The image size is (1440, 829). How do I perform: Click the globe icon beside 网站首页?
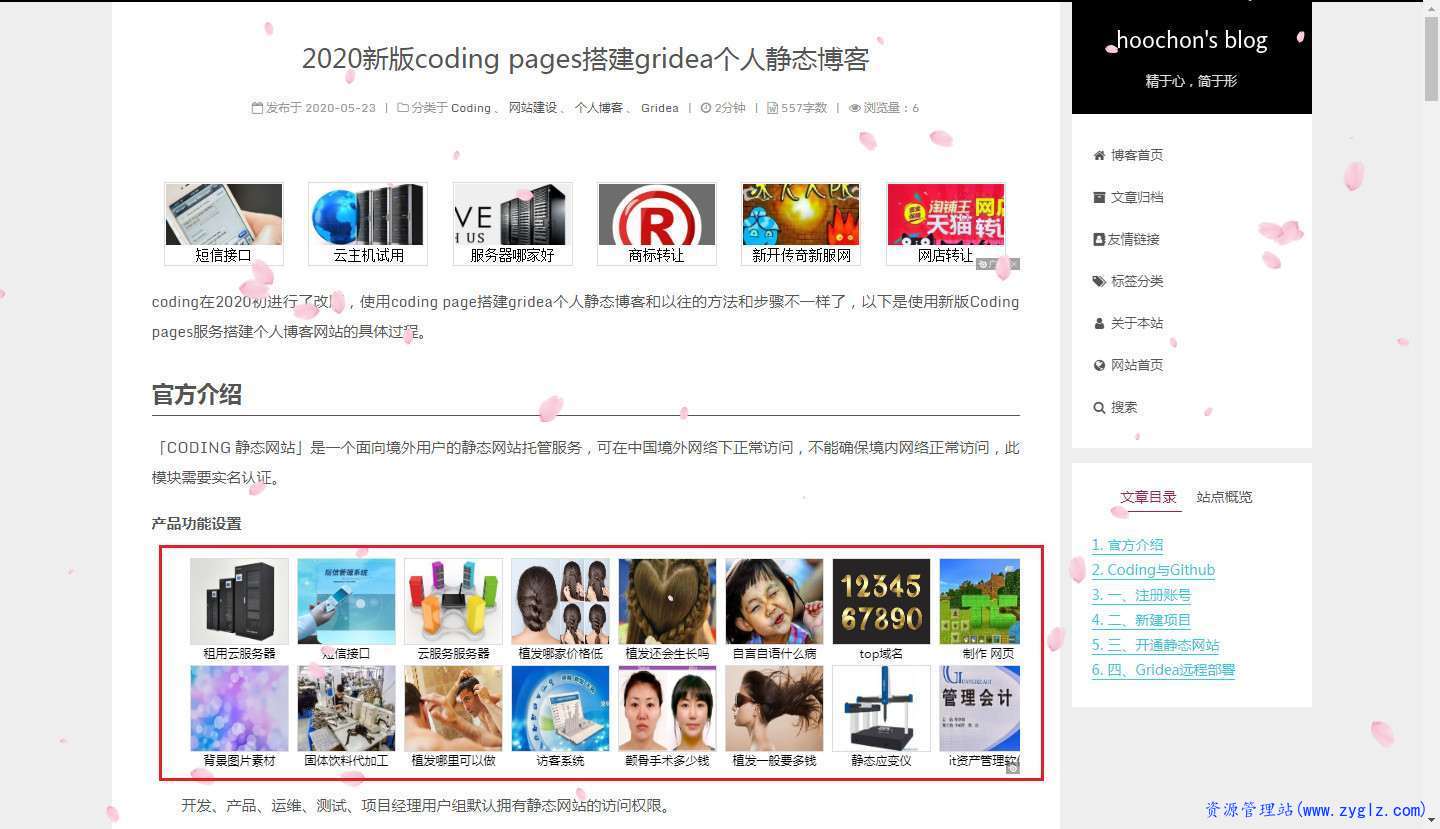(x=1099, y=365)
